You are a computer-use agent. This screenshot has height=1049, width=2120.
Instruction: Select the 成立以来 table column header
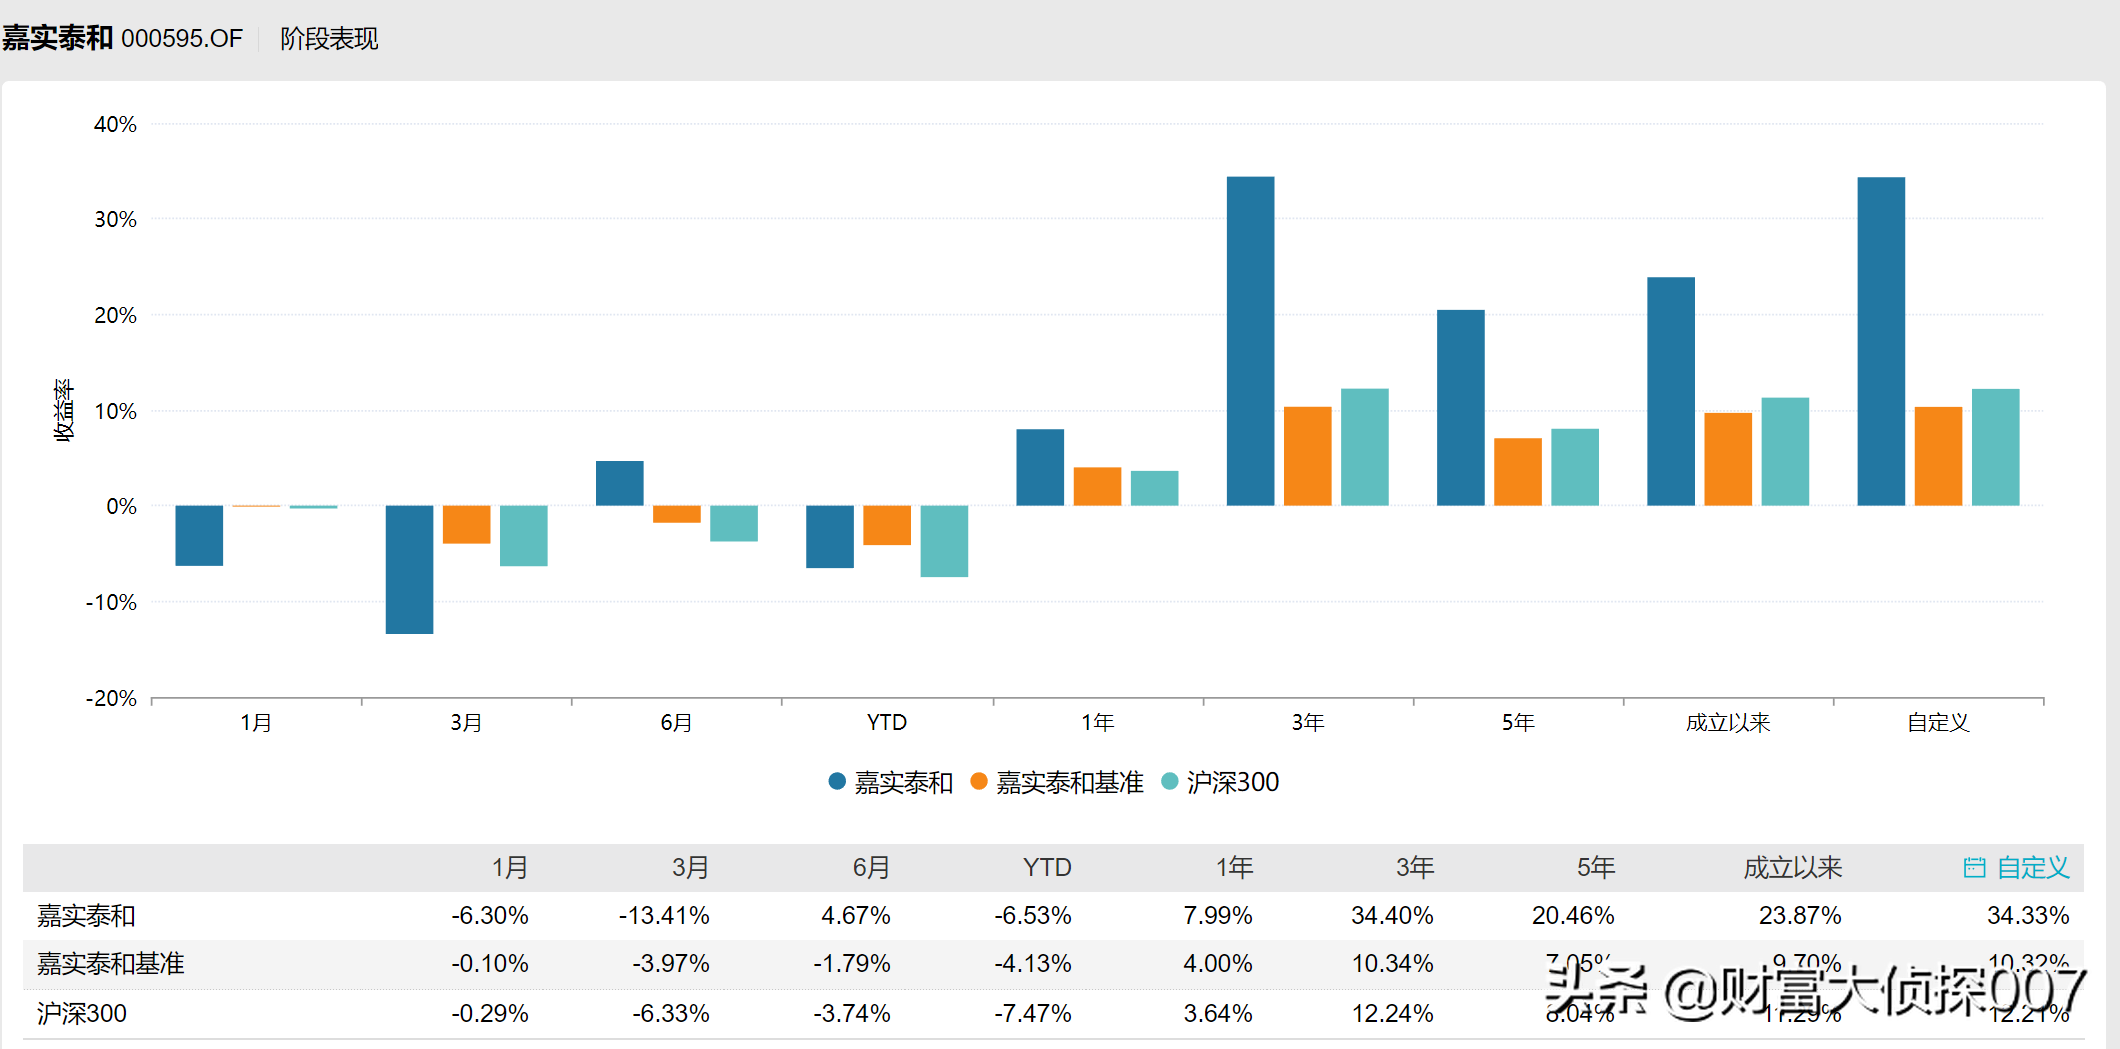click(1793, 867)
